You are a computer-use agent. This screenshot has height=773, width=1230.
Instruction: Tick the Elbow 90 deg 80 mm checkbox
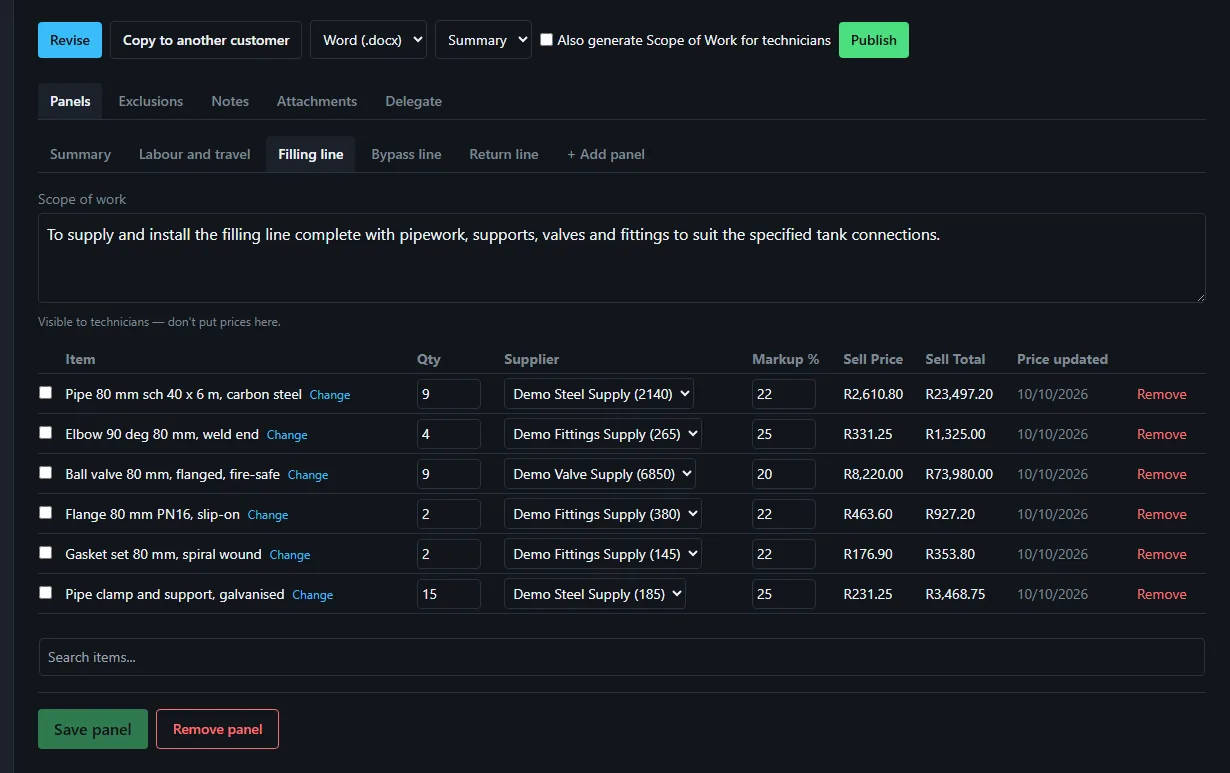(x=45, y=433)
